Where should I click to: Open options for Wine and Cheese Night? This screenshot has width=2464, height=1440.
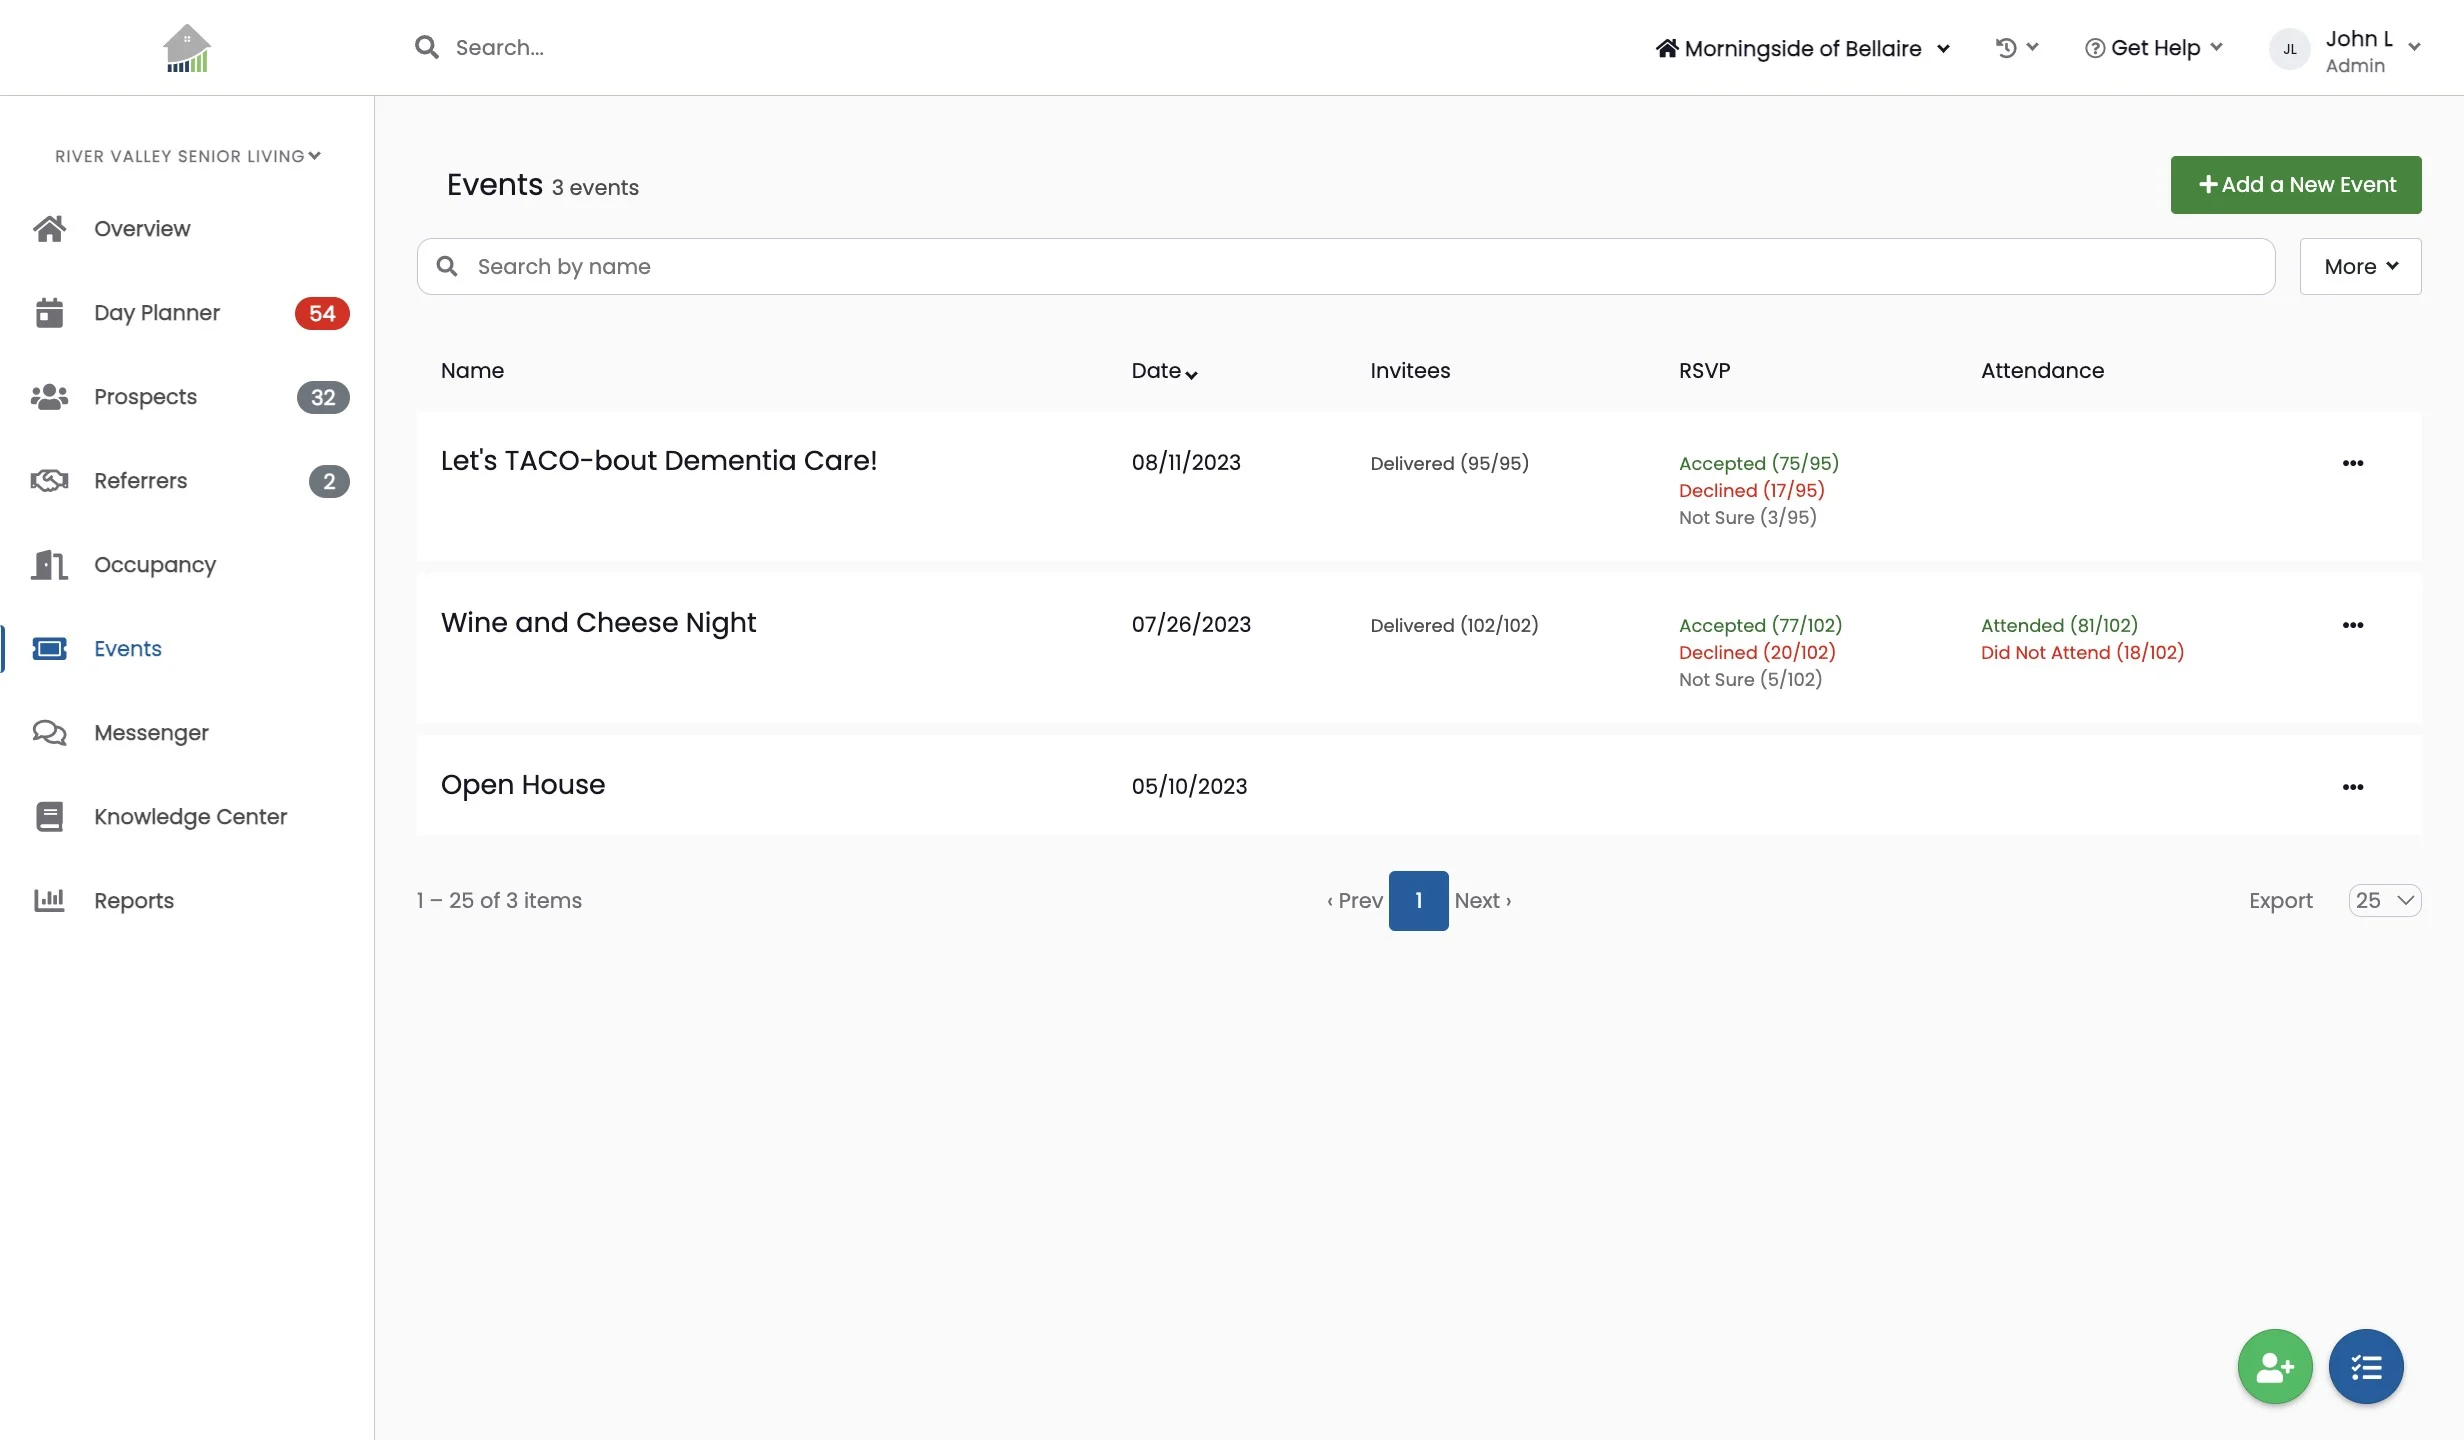tap(2352, 625)
